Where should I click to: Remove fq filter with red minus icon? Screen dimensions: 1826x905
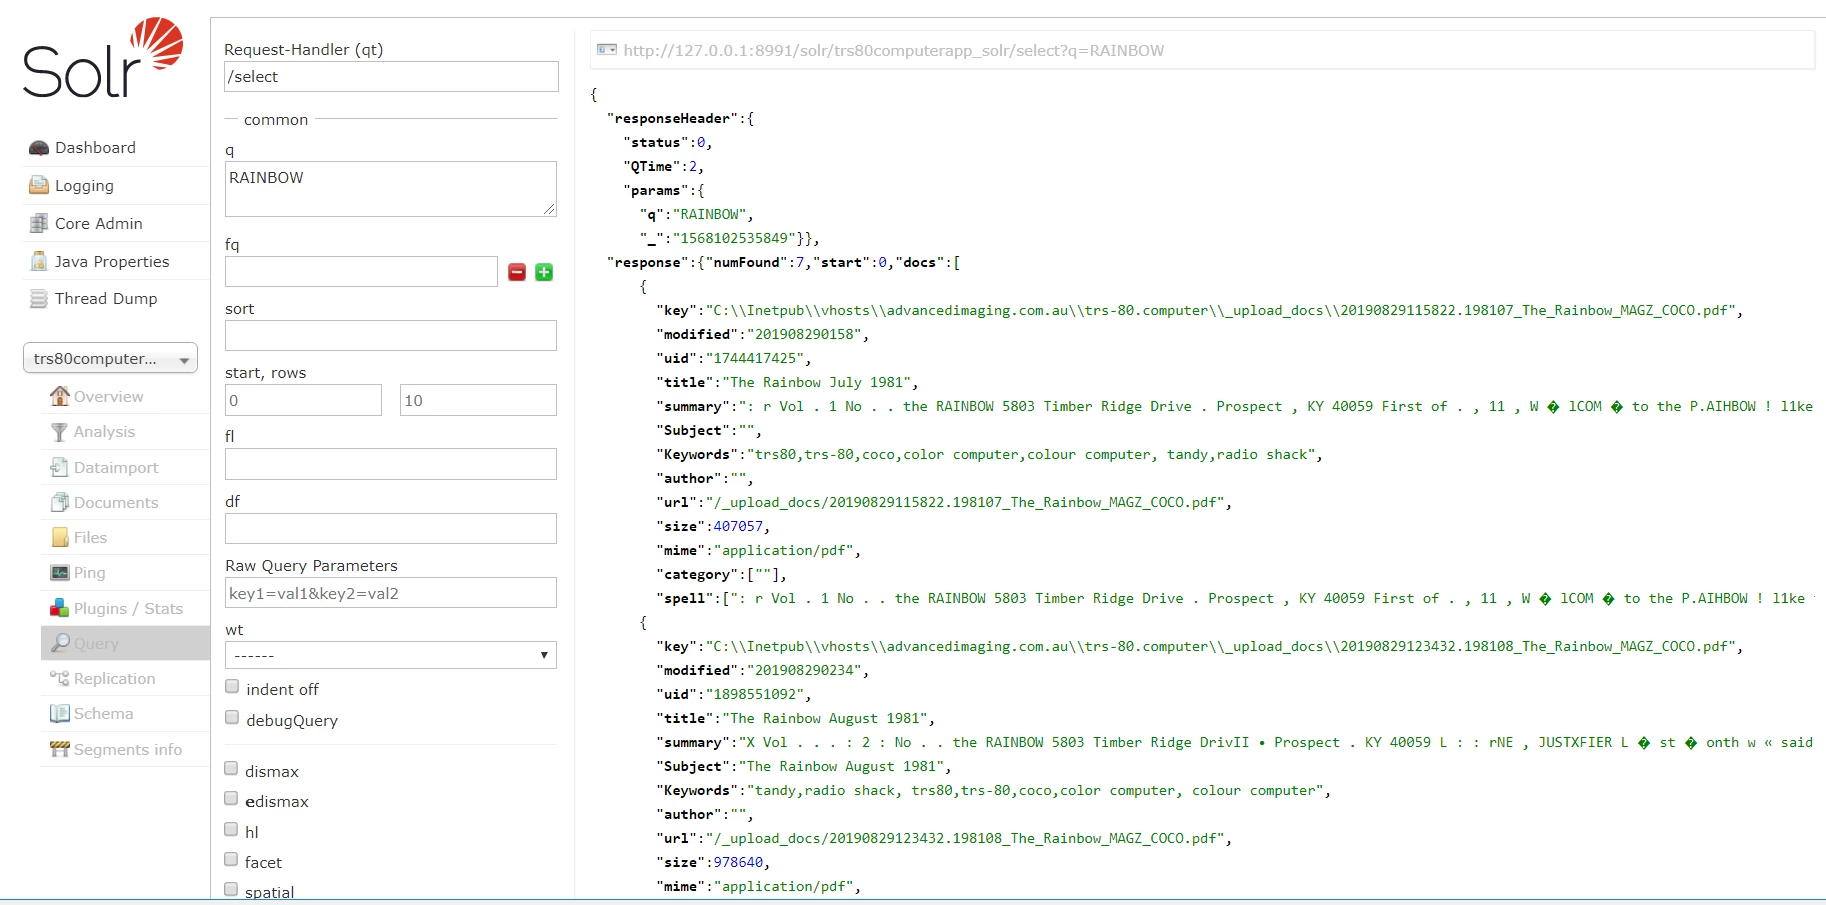pos(517,272)
